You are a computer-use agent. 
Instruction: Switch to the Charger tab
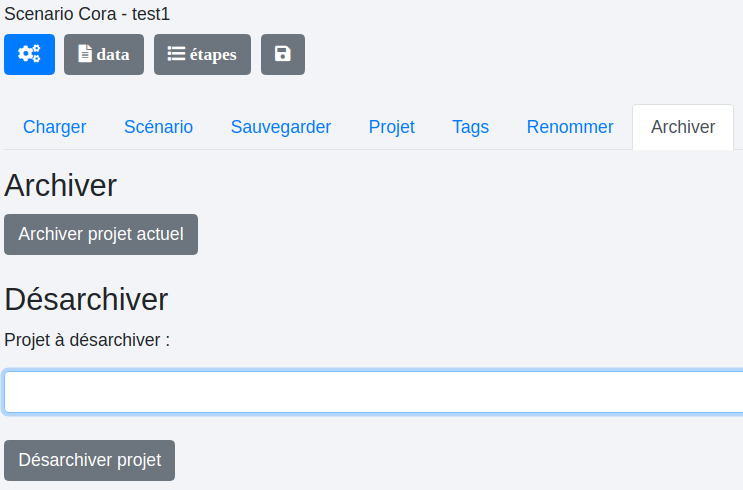[x=55, y=127]
